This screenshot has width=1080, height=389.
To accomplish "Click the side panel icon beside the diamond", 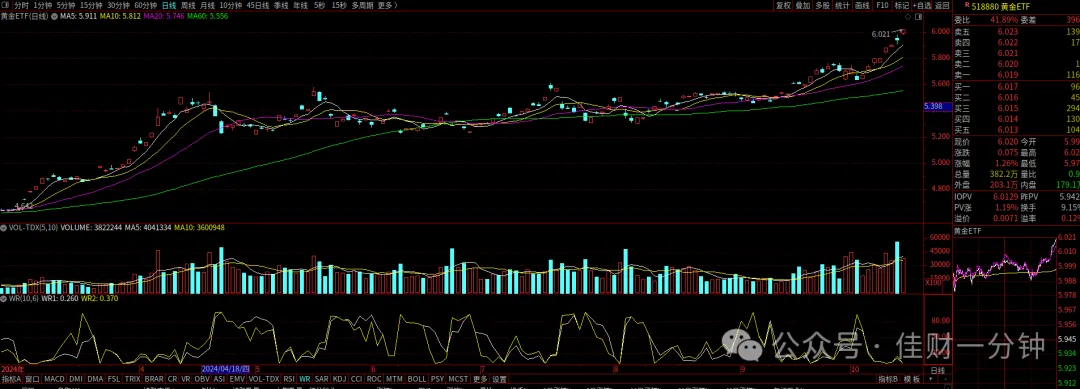I will pyautogui.click(x=919, y=17).
